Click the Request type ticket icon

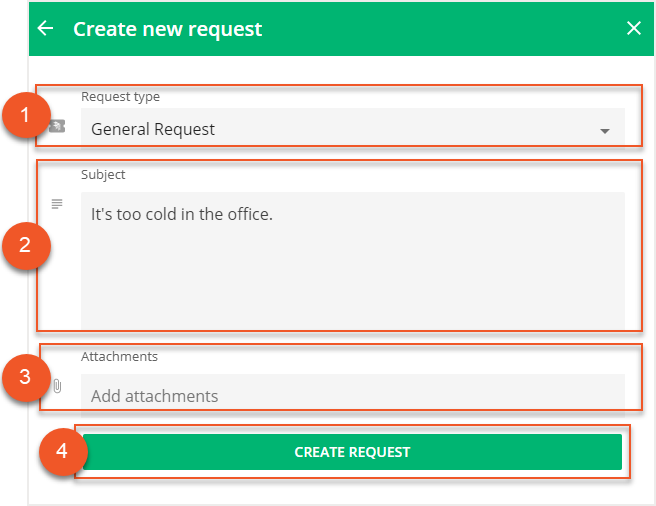point(57,127)
